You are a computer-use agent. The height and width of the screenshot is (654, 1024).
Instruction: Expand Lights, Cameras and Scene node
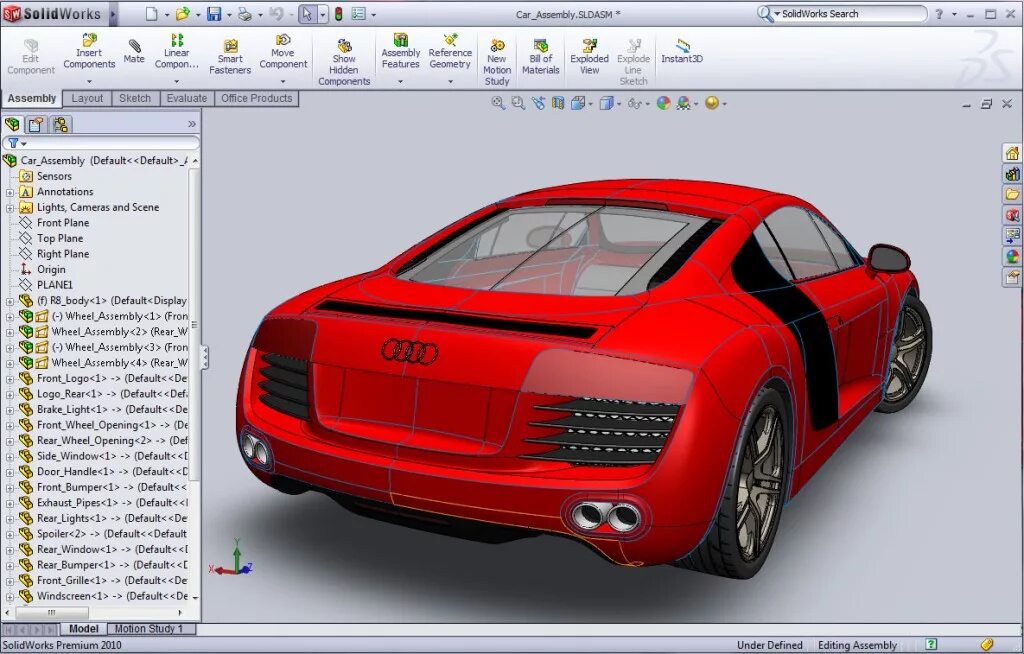tap(10, 208)
